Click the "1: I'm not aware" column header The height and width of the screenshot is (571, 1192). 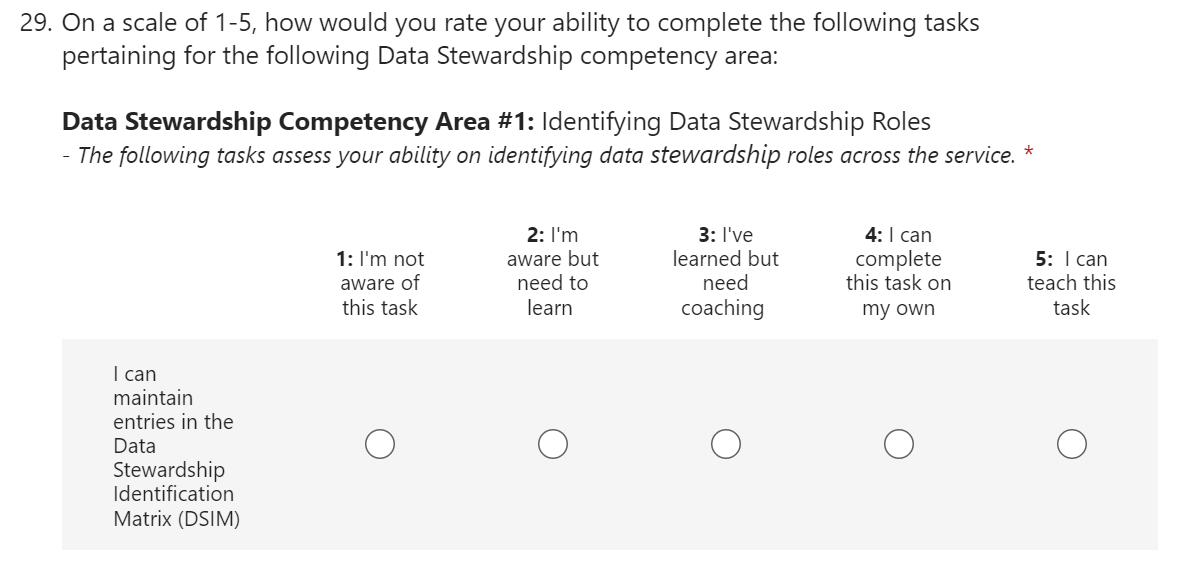pyautogui.click(x=380, y=283)
